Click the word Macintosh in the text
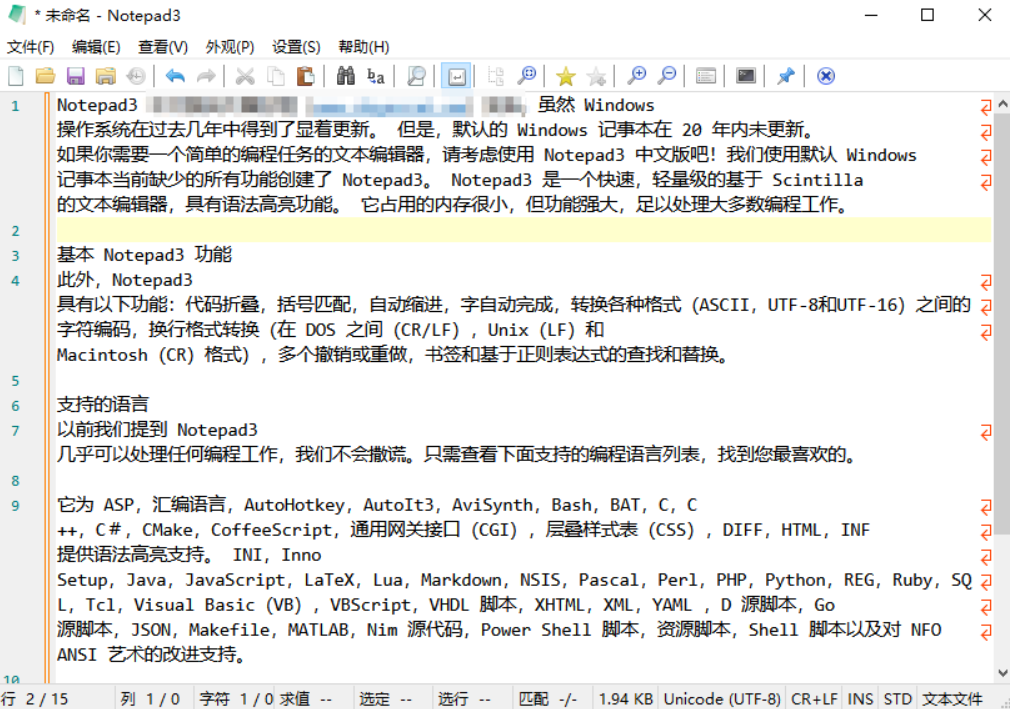Image resolution: width=1010 pixels, height=709 pixels. [102, 355]
